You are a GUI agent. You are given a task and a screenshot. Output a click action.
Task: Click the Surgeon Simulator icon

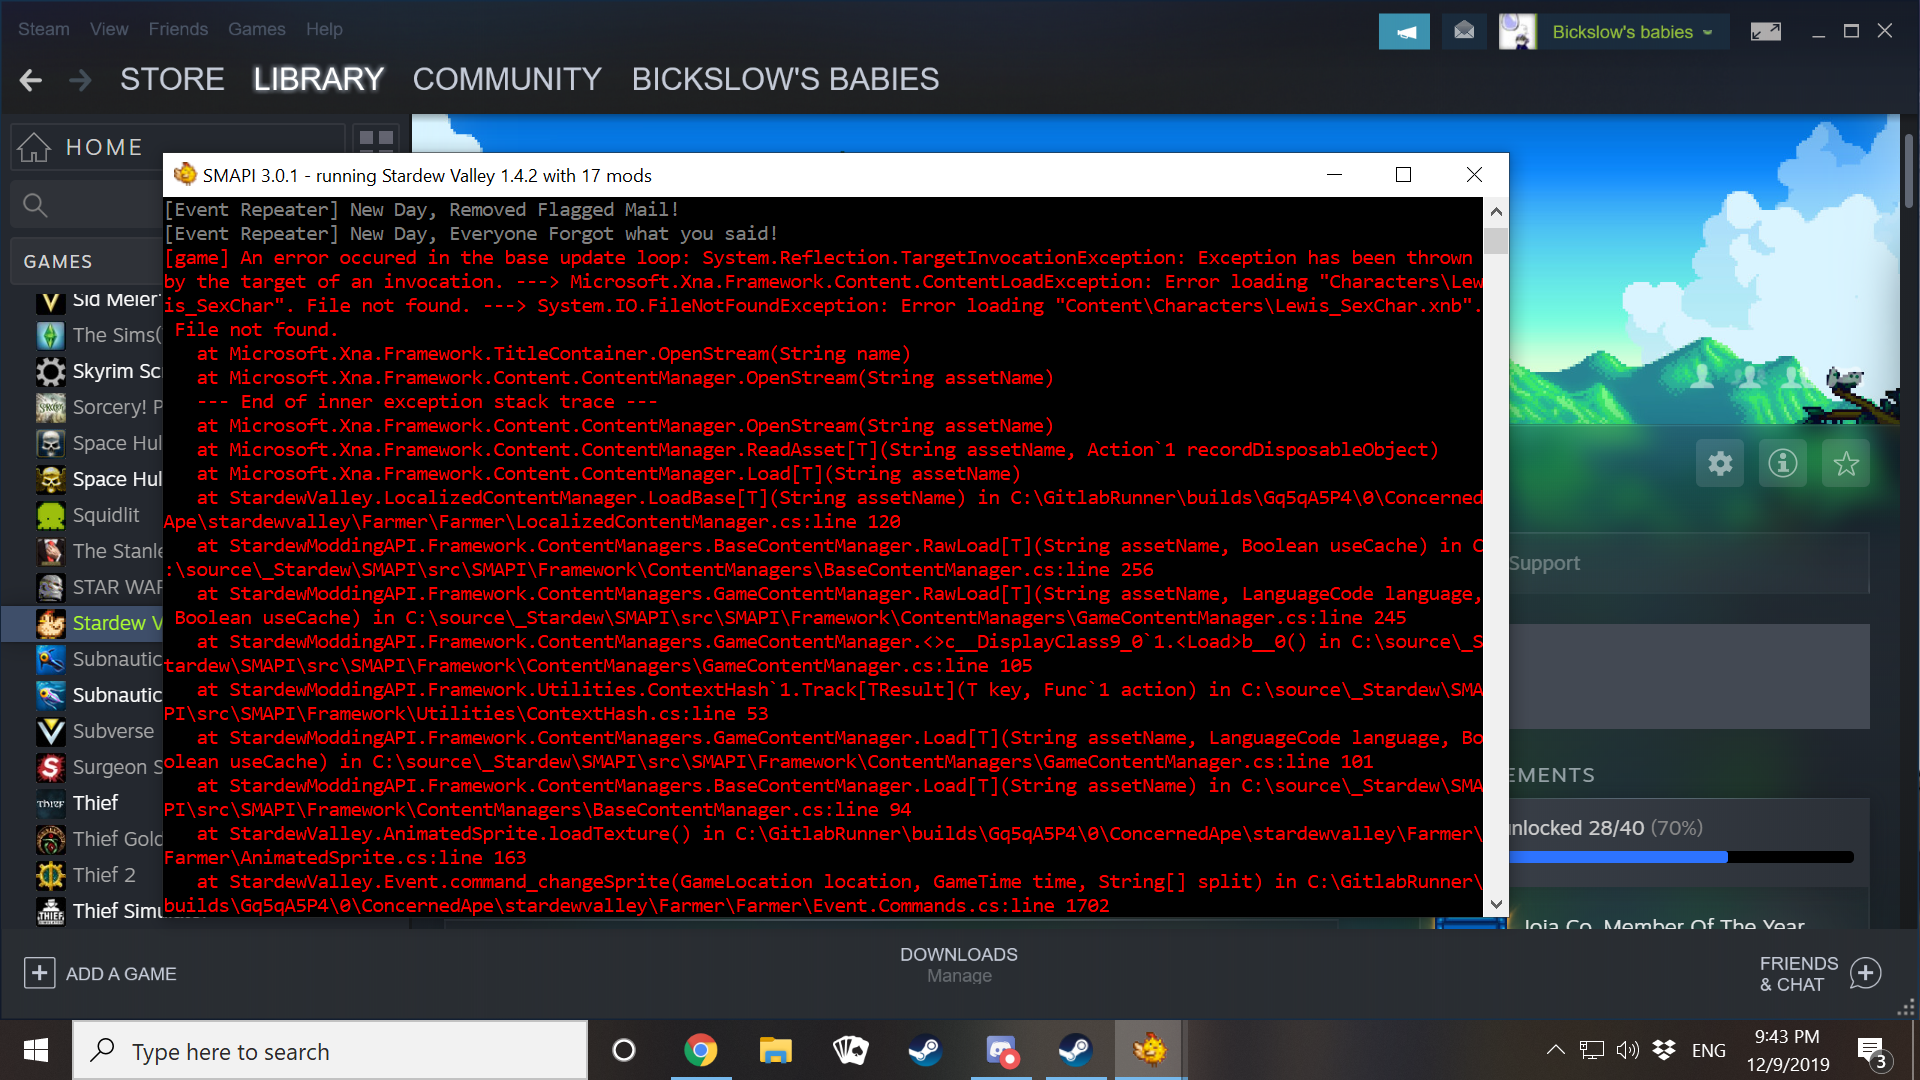(51, 768)
